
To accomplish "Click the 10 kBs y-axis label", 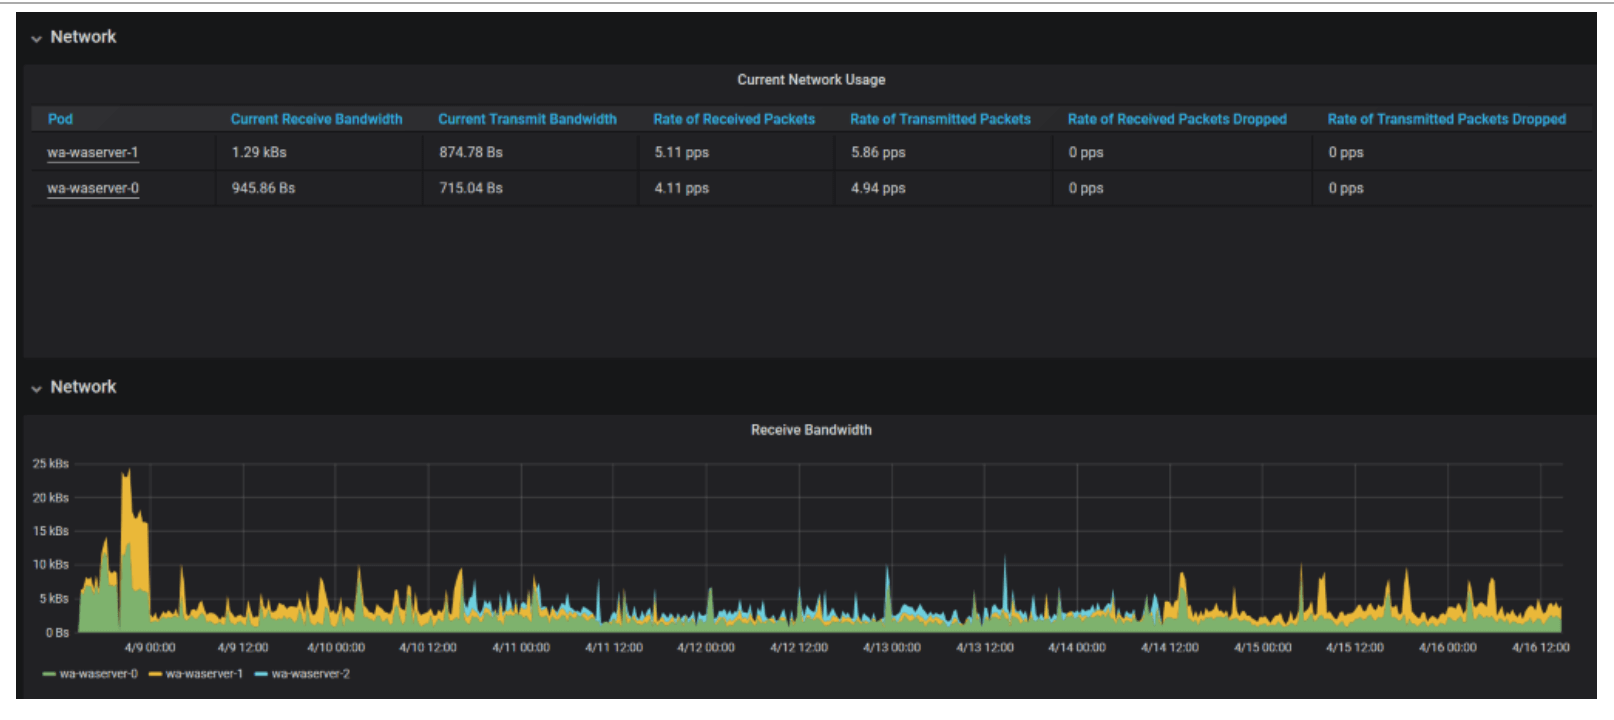I will click(x=50, y=565).
